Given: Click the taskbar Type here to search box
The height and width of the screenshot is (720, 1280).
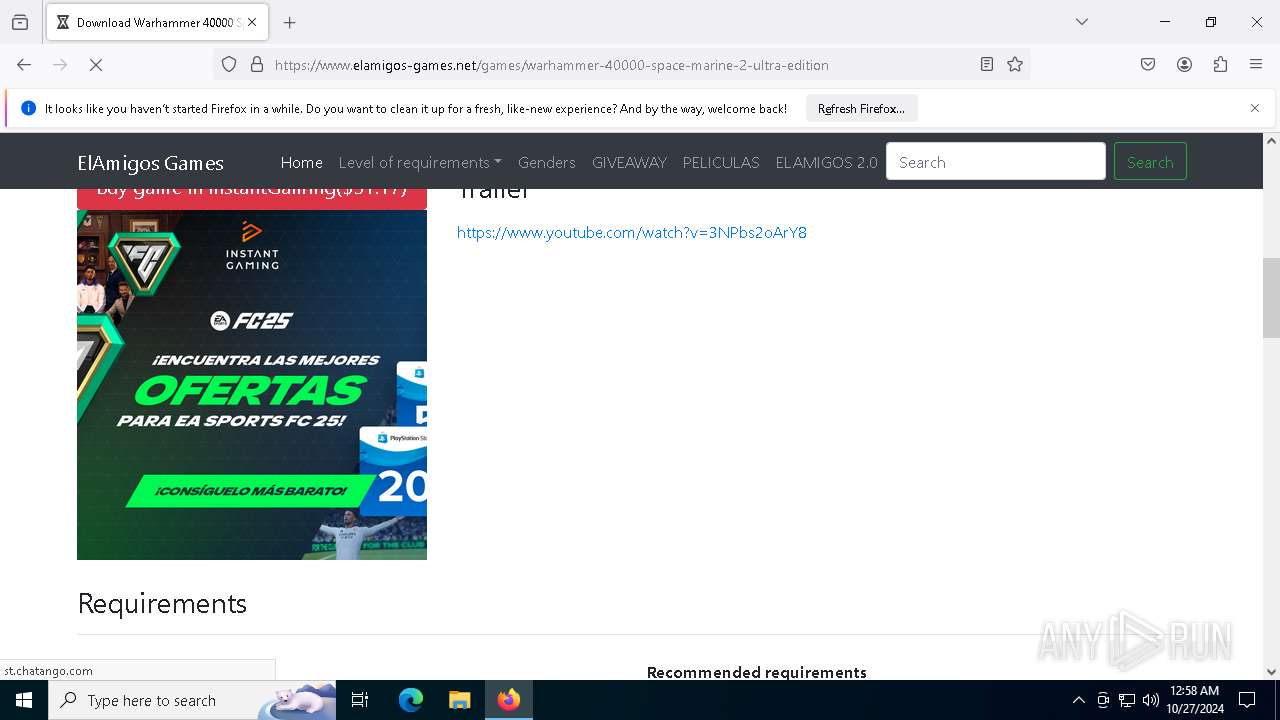Looking at the screenshot, I should 192,700.
